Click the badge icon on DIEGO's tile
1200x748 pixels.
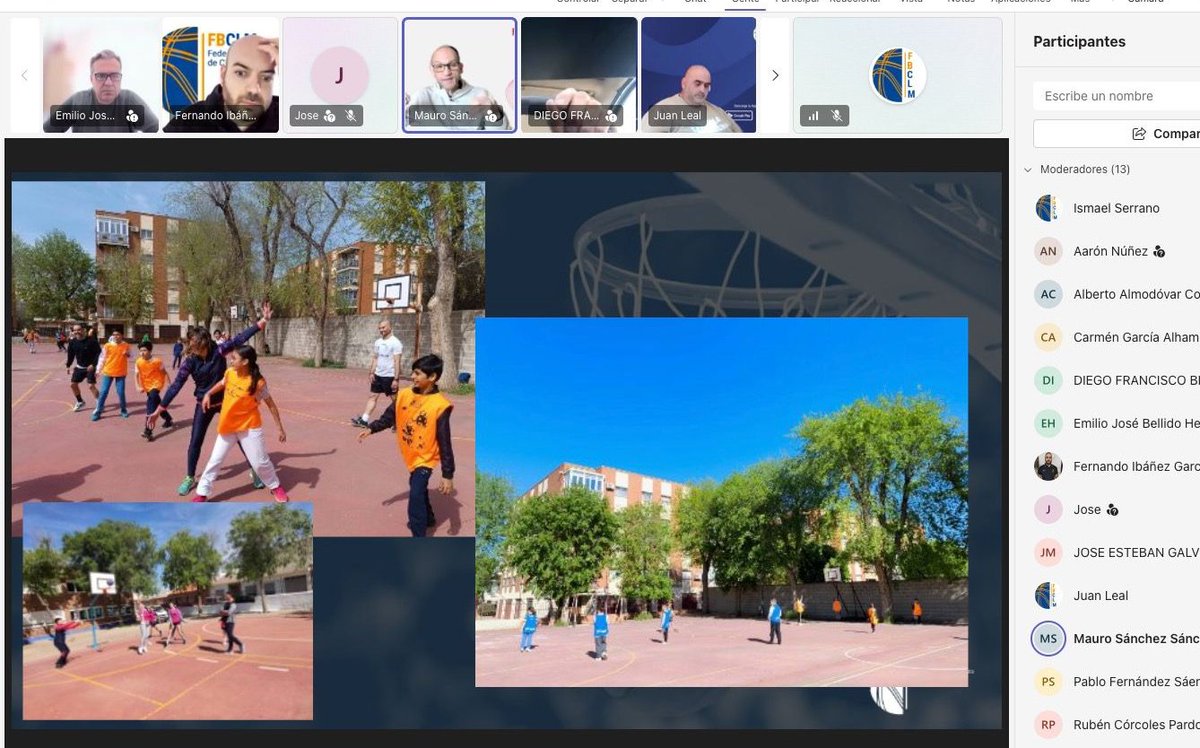pos(611,116)
